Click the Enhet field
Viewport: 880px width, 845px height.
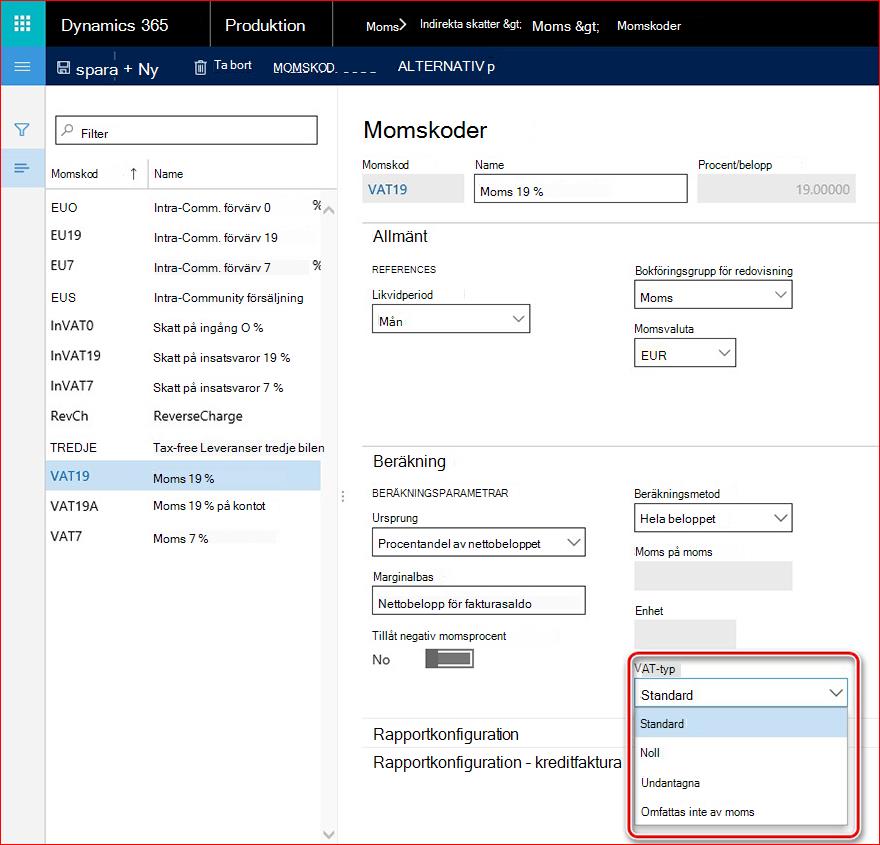click(x=685, y=634)
